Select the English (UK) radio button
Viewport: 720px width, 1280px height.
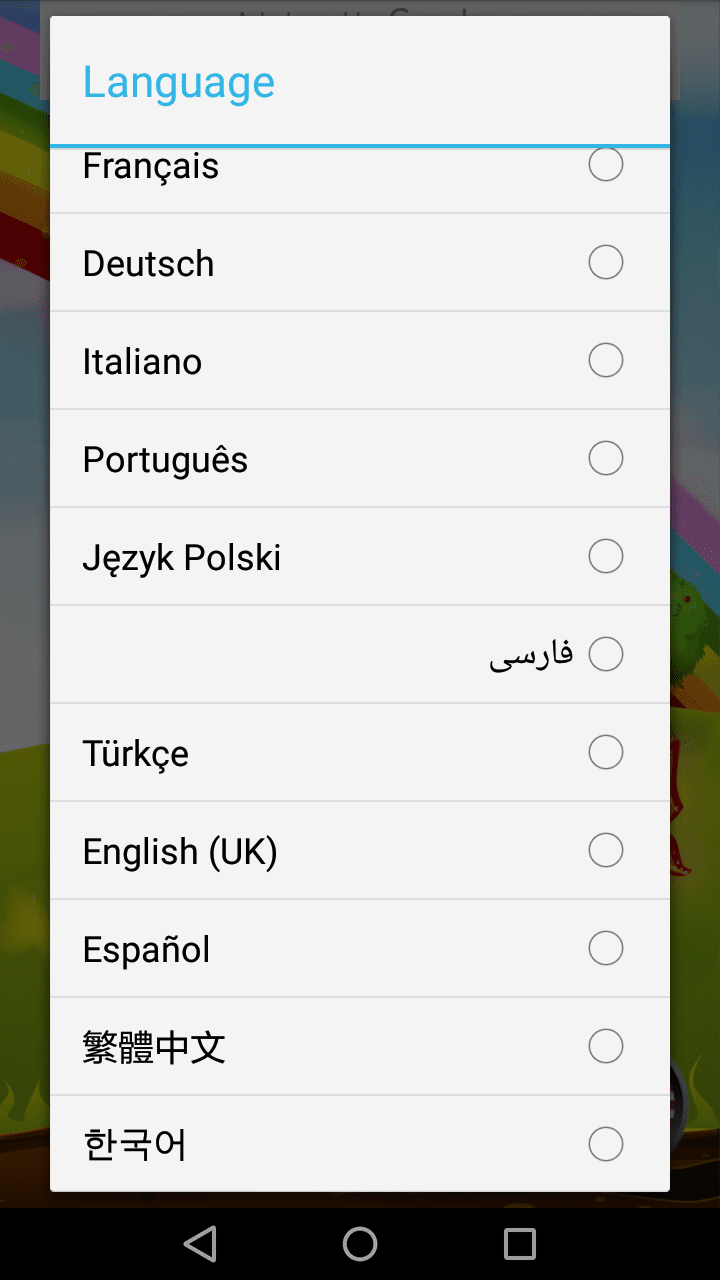606,850
